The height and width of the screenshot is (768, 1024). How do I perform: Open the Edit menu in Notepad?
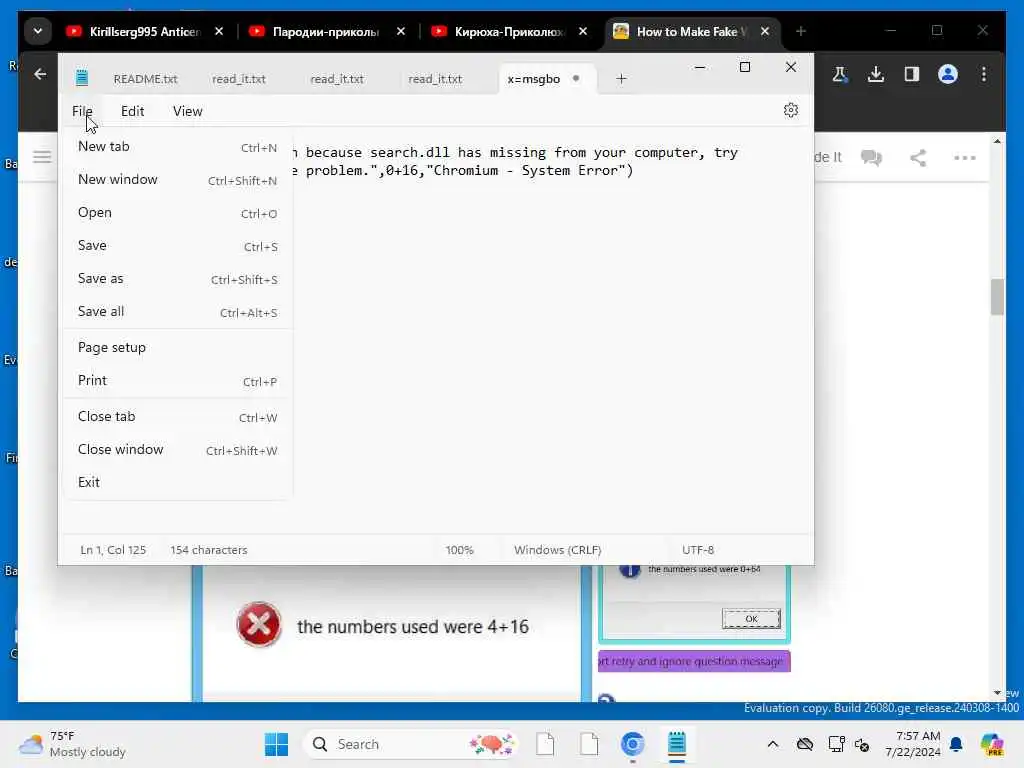pos(133,111)
